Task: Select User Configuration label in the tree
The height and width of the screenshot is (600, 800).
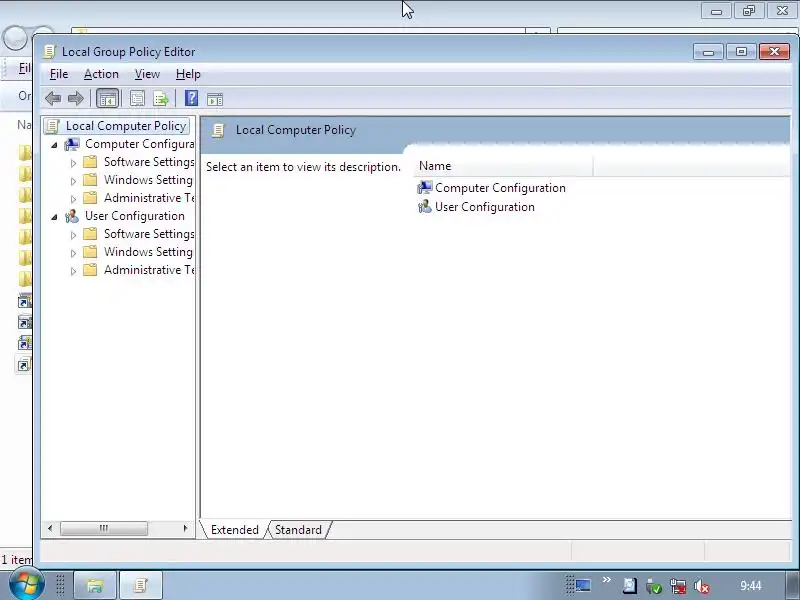Action: (135, 216)
